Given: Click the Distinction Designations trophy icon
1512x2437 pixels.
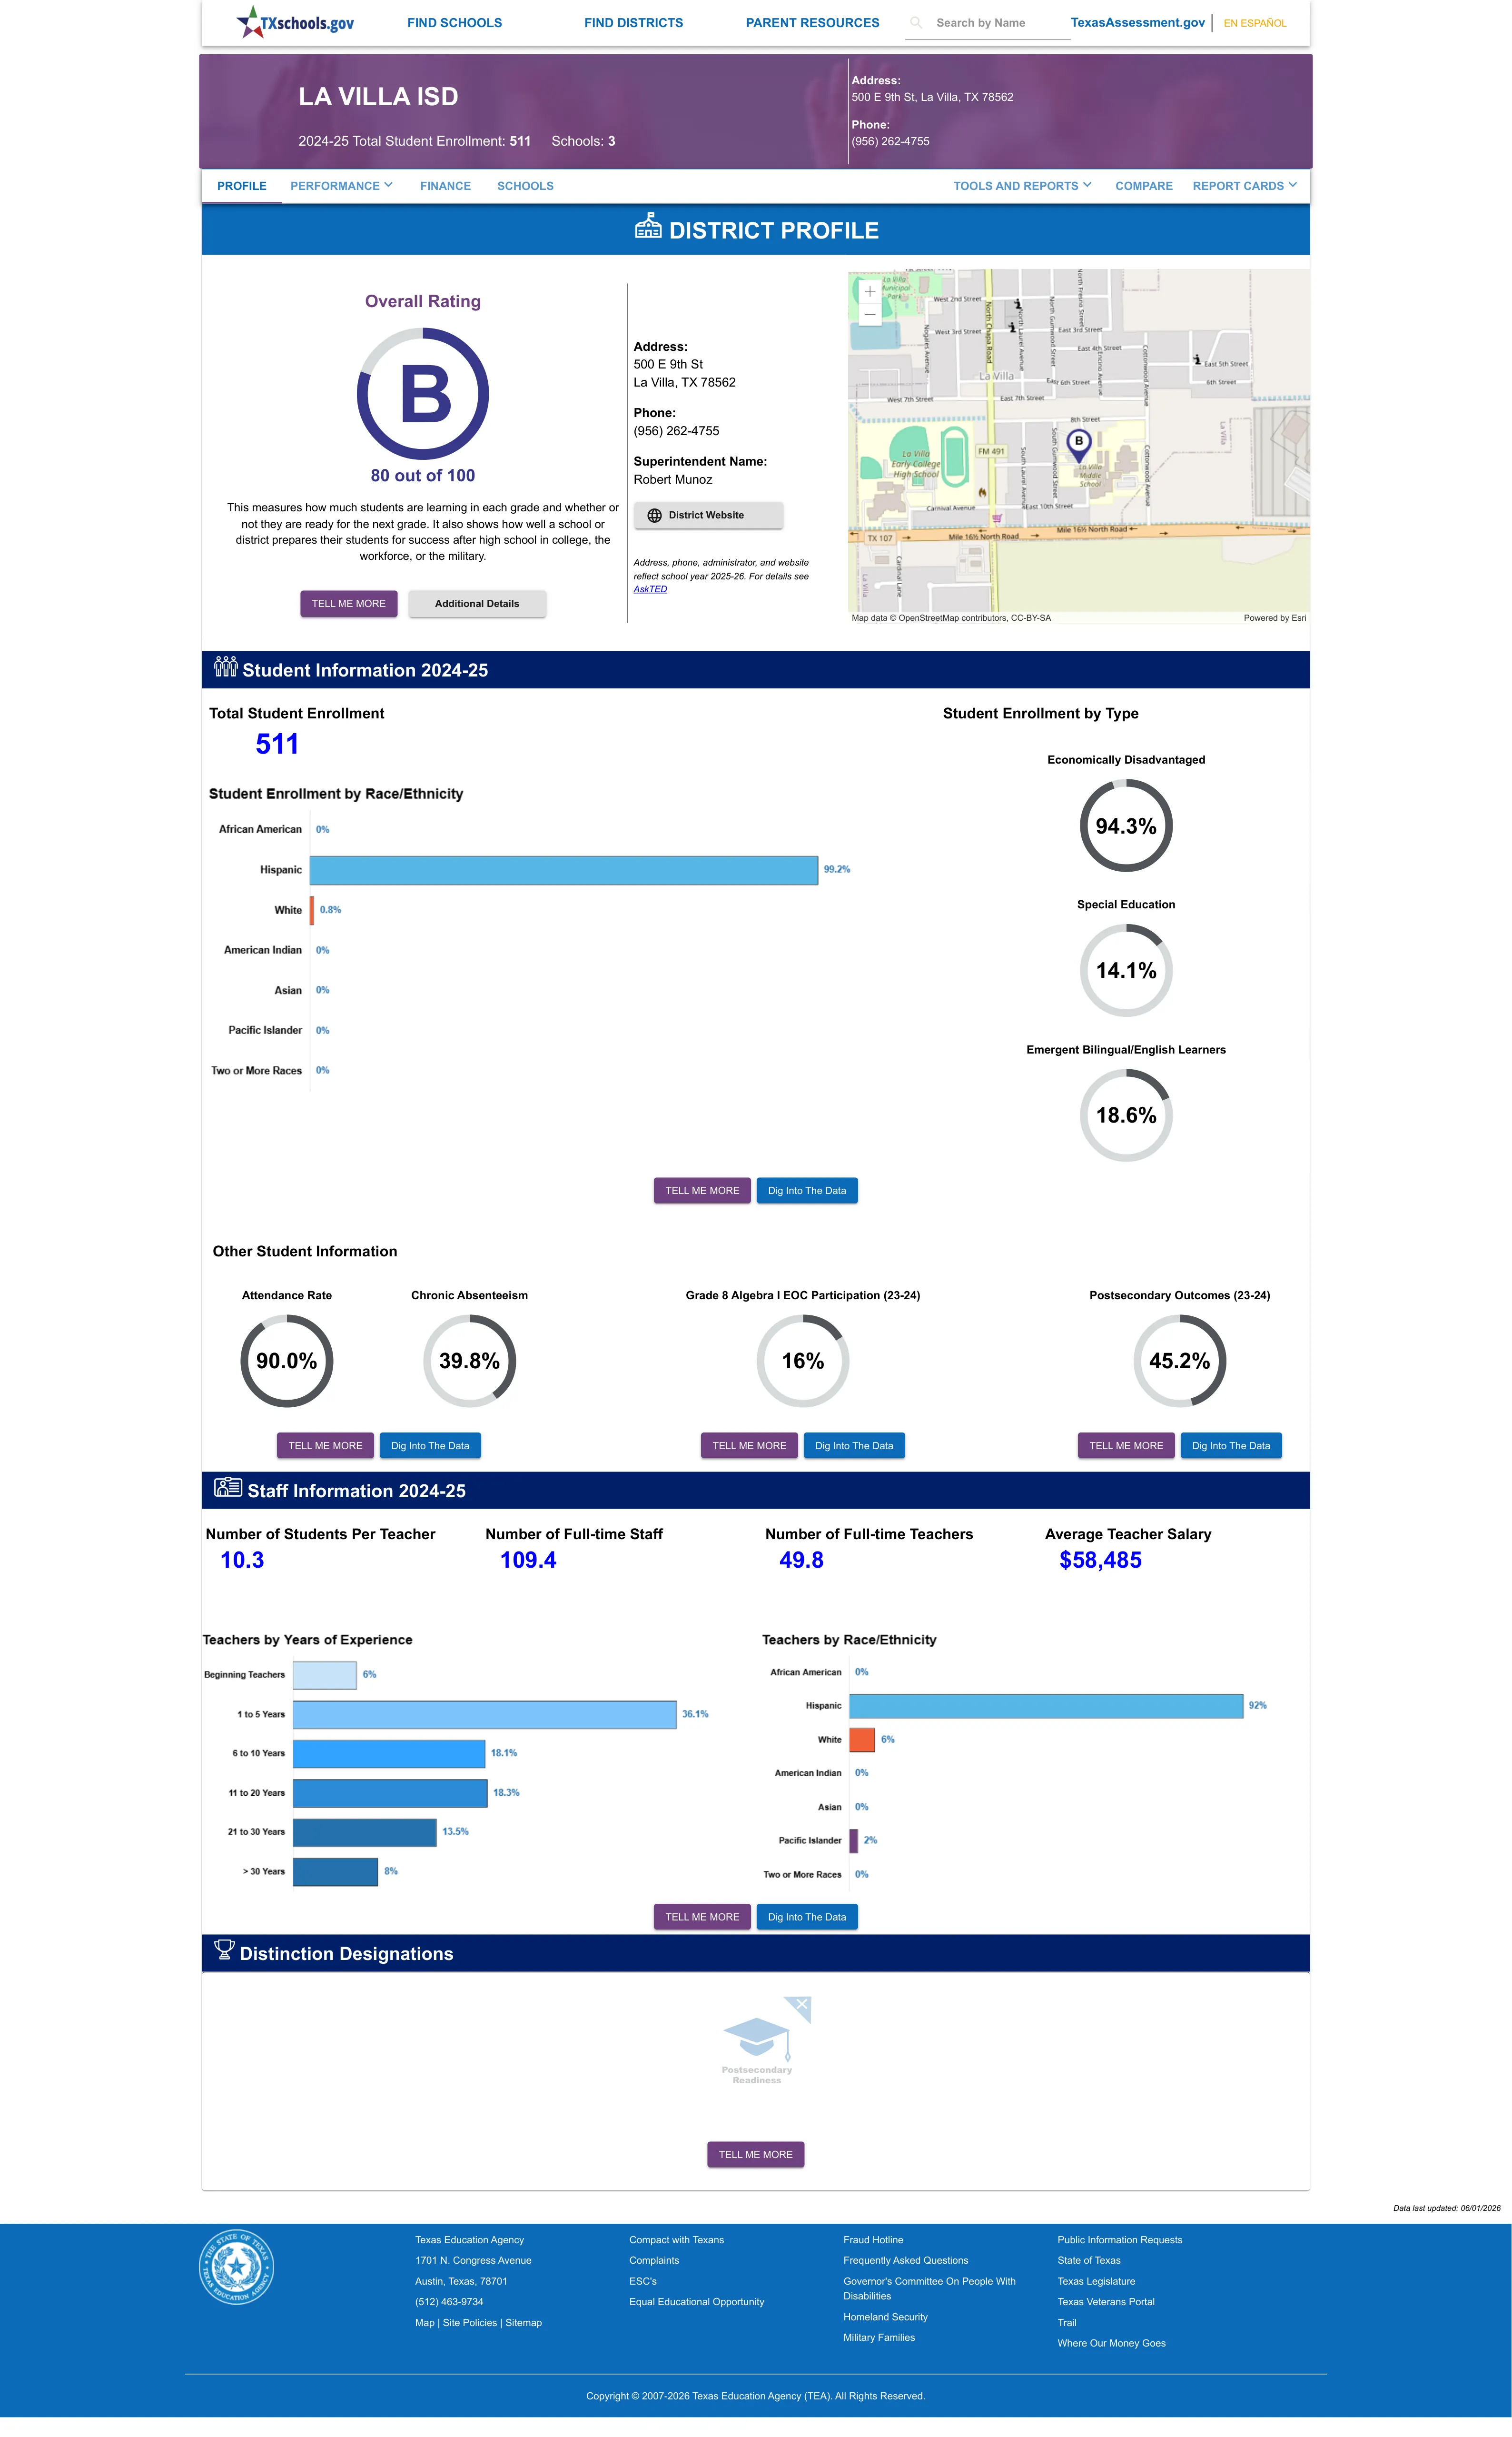Looking at the screenshot, I should pos(225,1949).
